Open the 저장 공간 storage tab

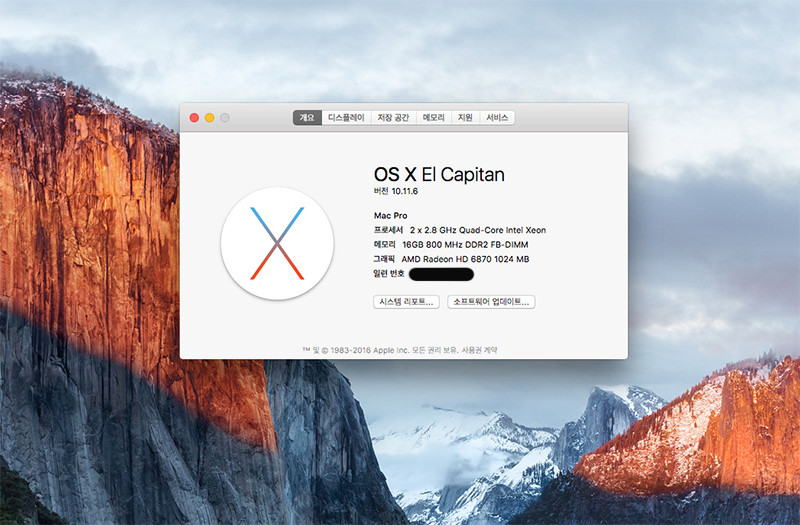tap(392, 118)
